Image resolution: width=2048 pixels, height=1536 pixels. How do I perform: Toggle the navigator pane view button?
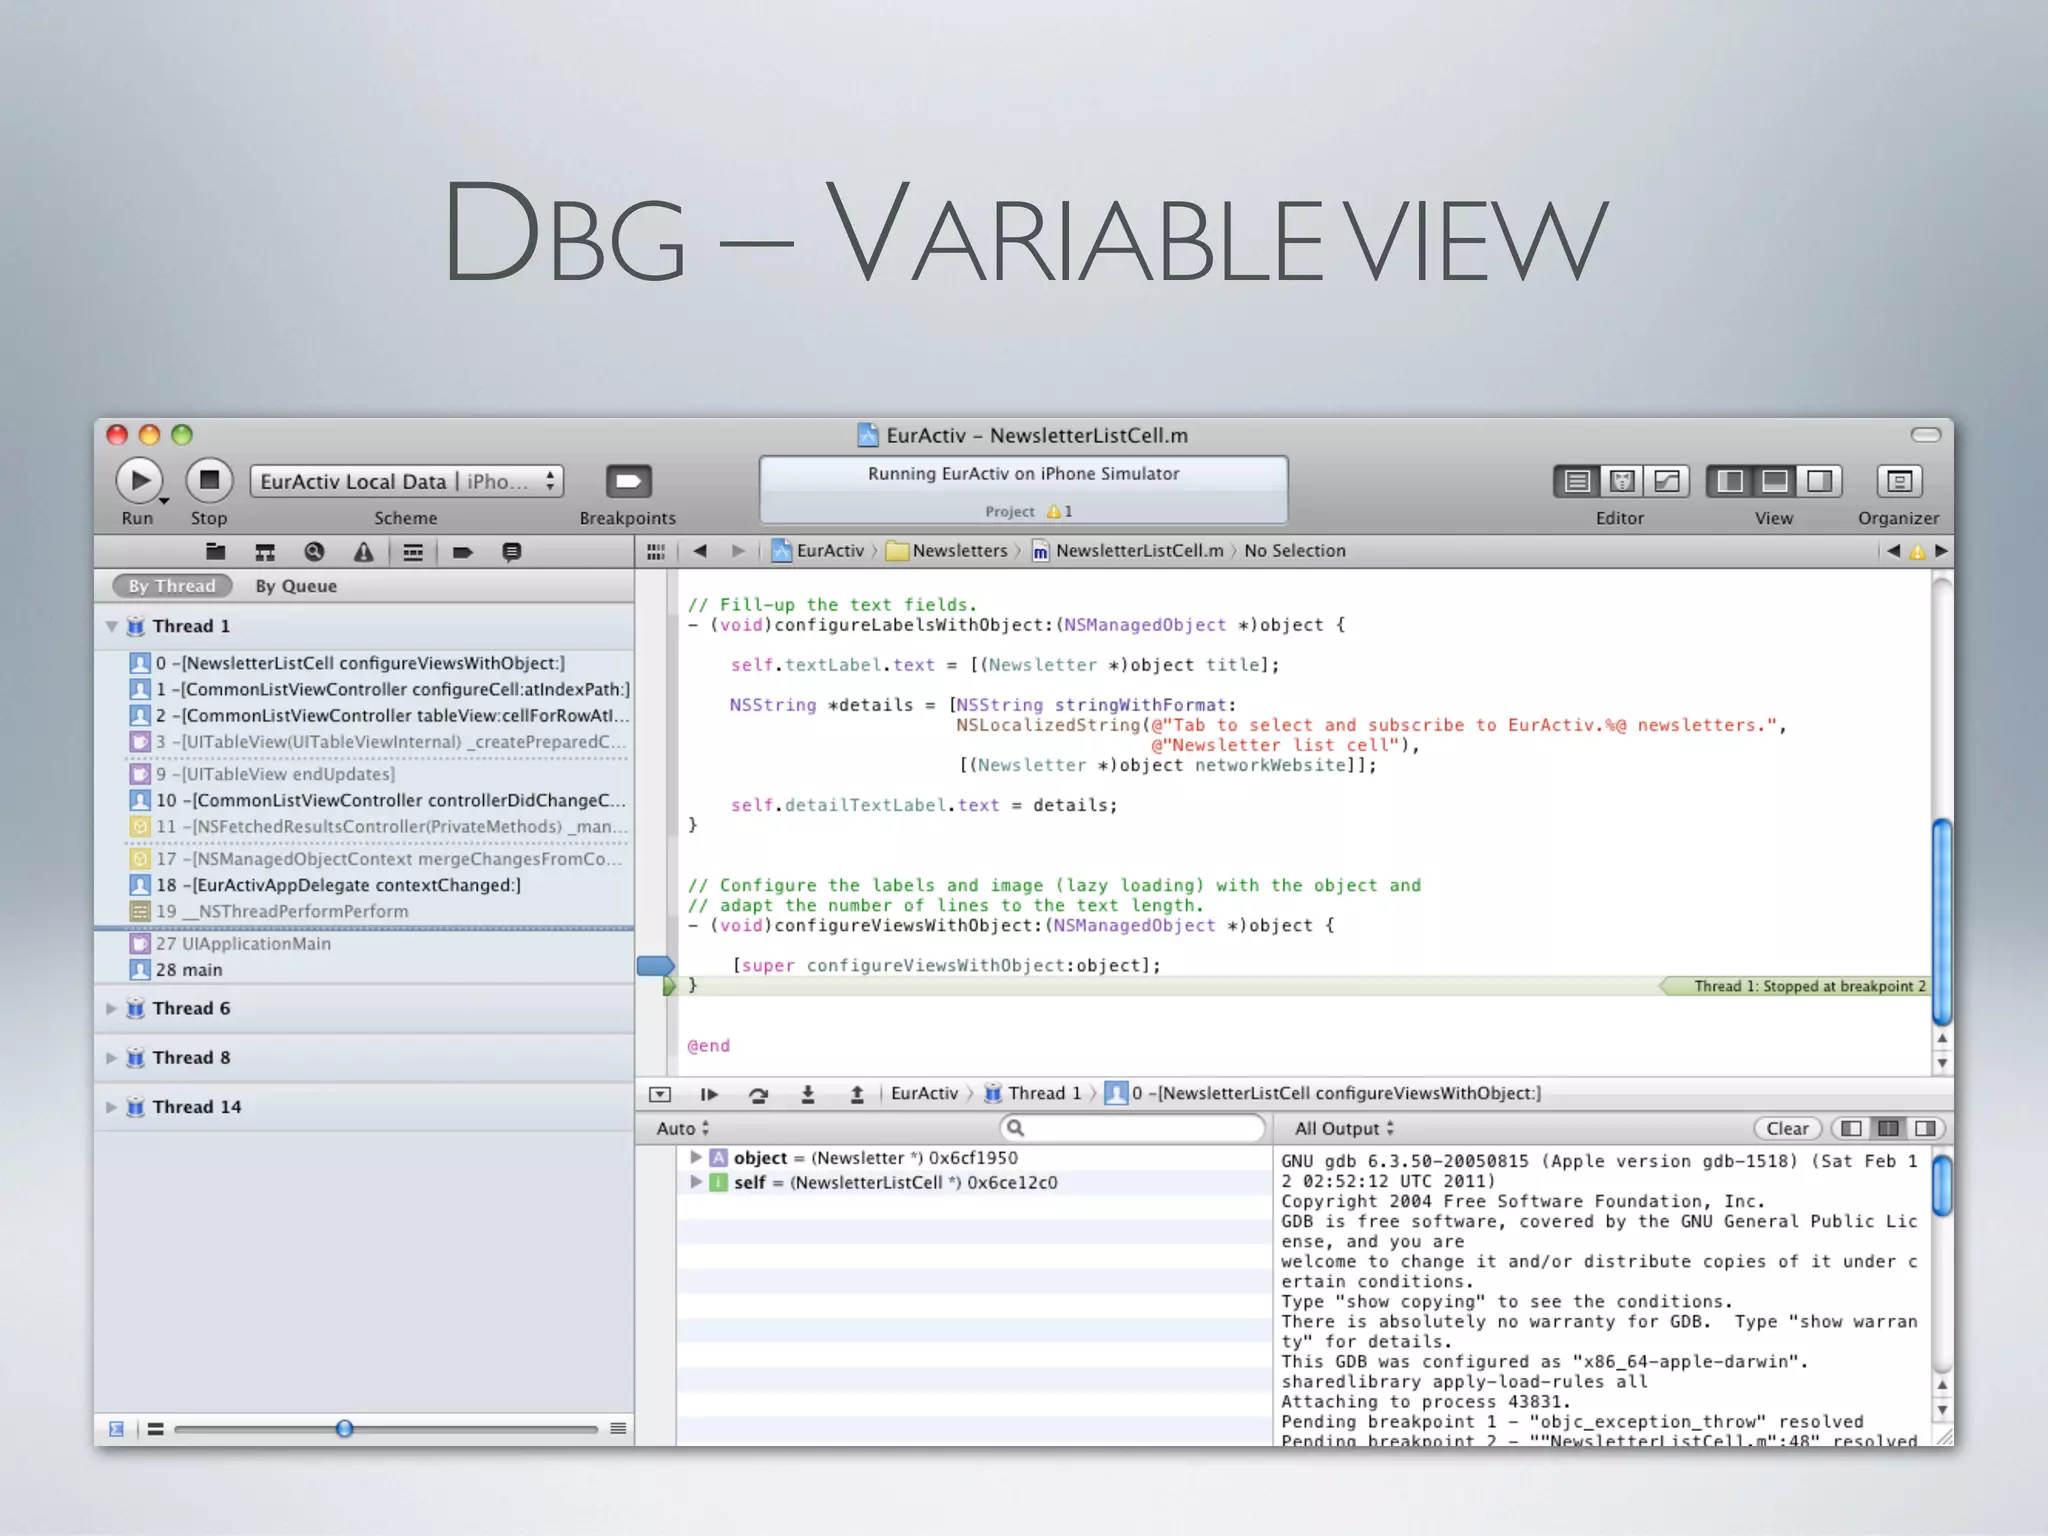pos(1730,481)
